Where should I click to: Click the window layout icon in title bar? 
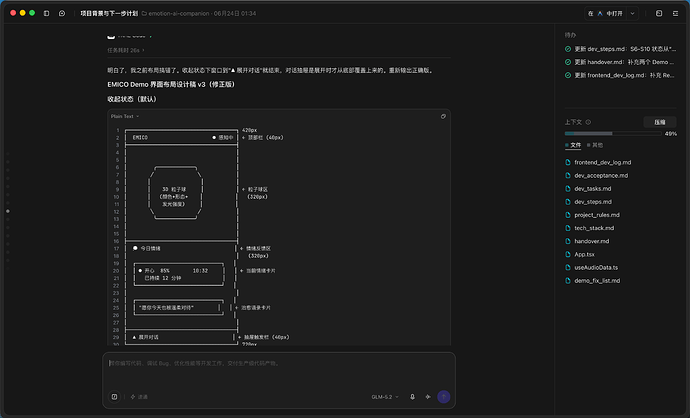click(x=659, y=13)
